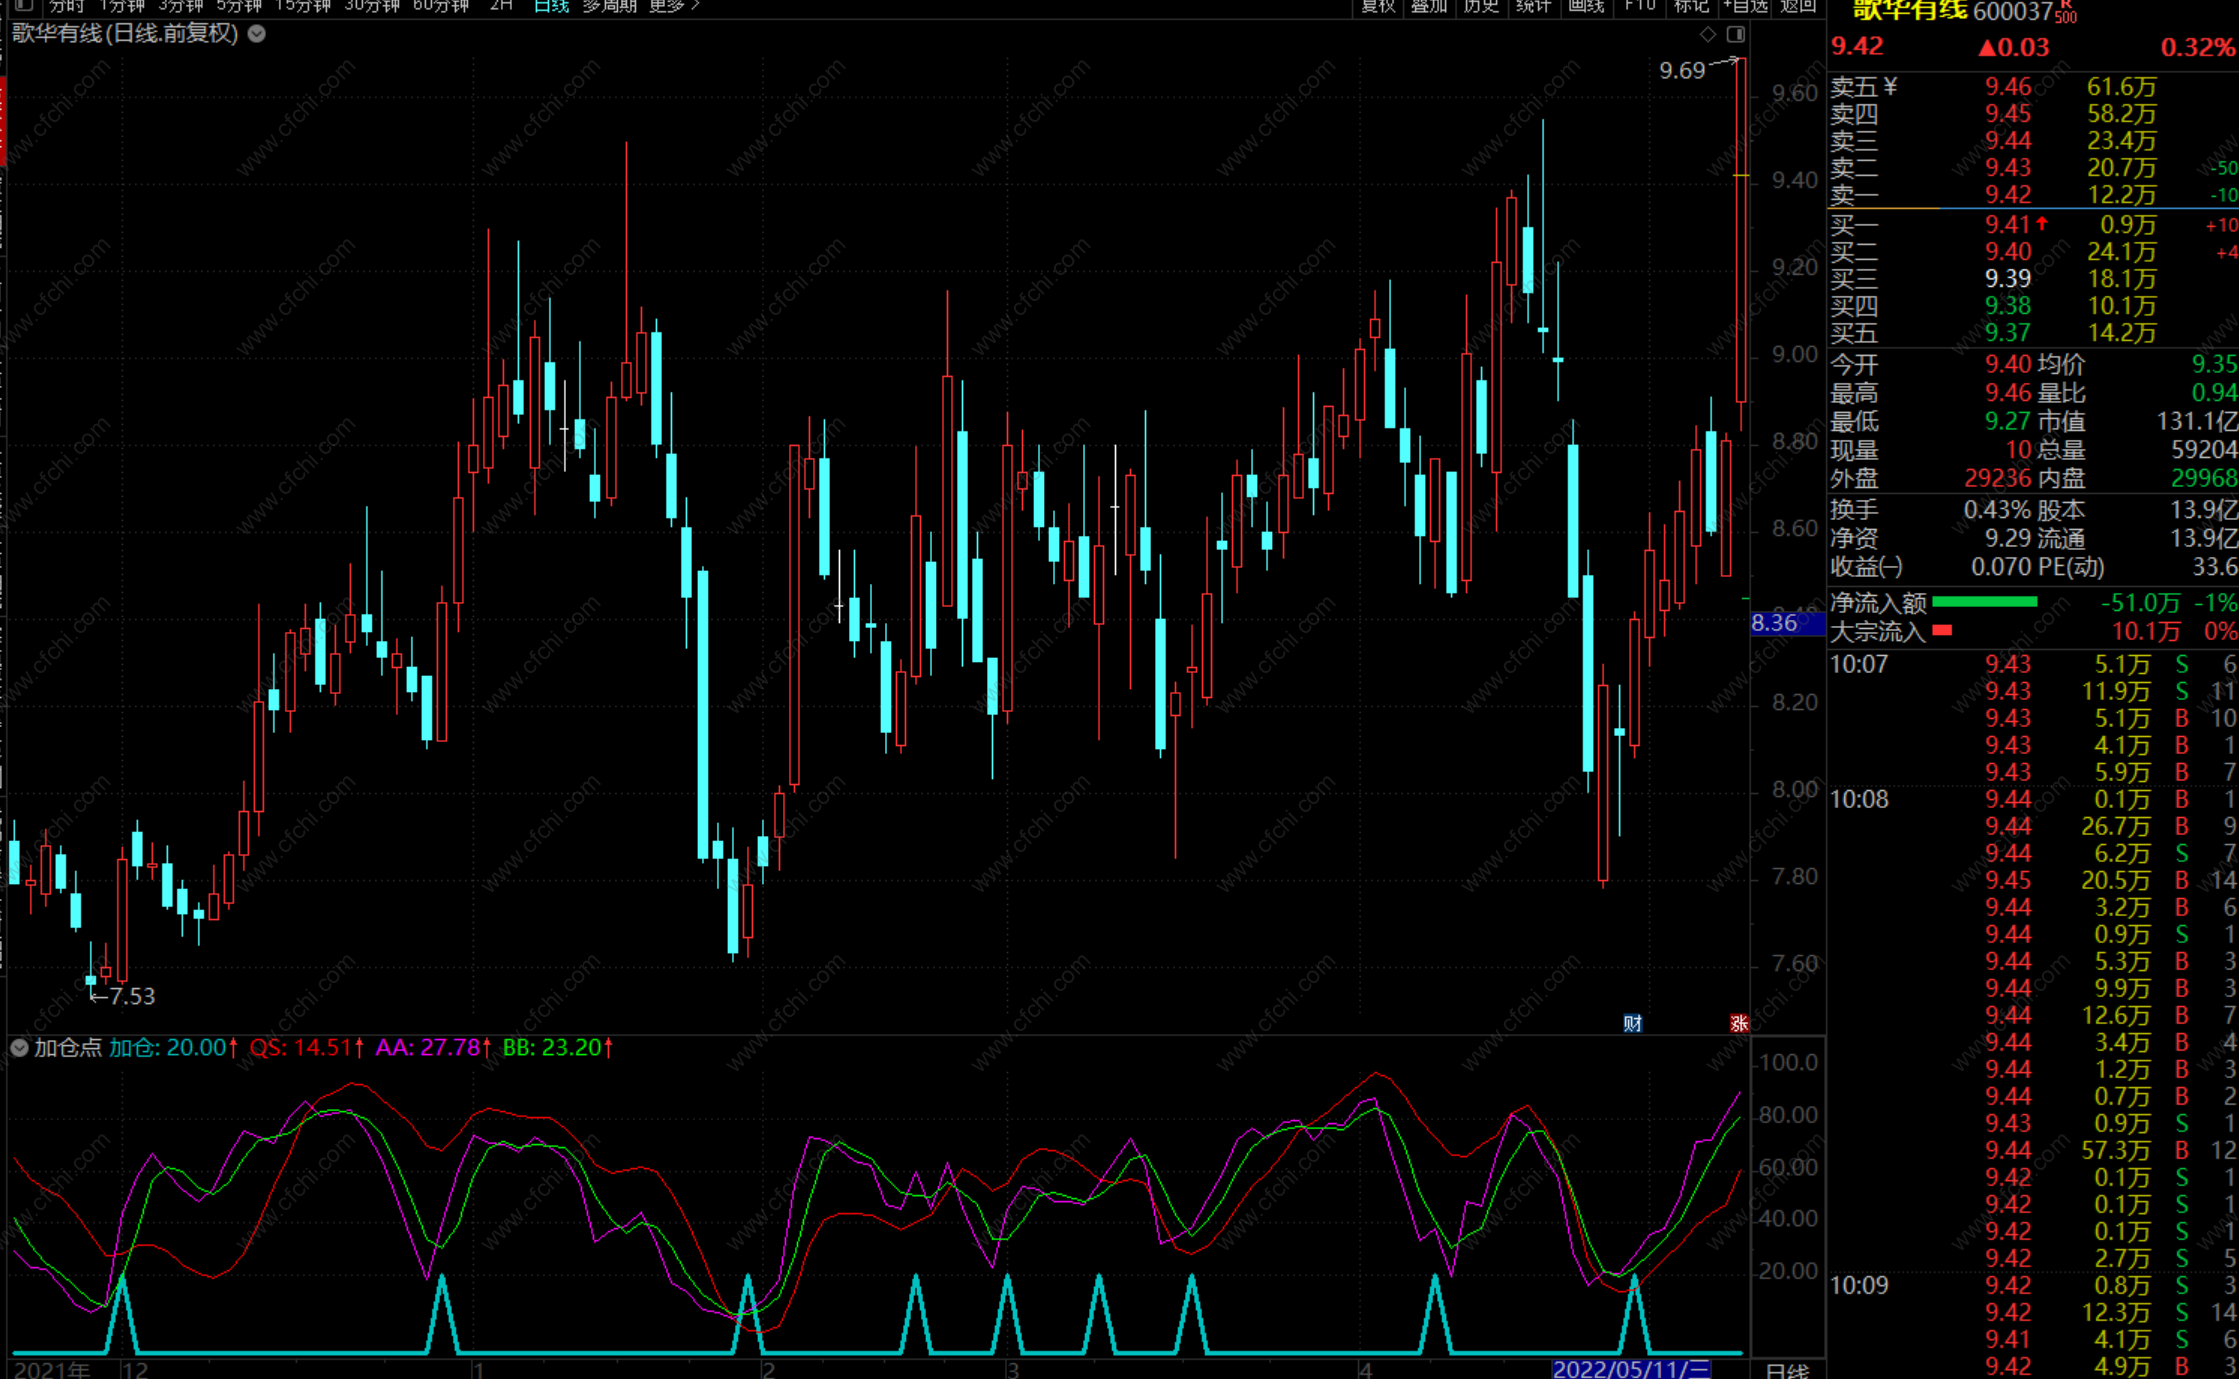Expand the 加仓点 indicator menu arrow

(x=19, y=1047)
